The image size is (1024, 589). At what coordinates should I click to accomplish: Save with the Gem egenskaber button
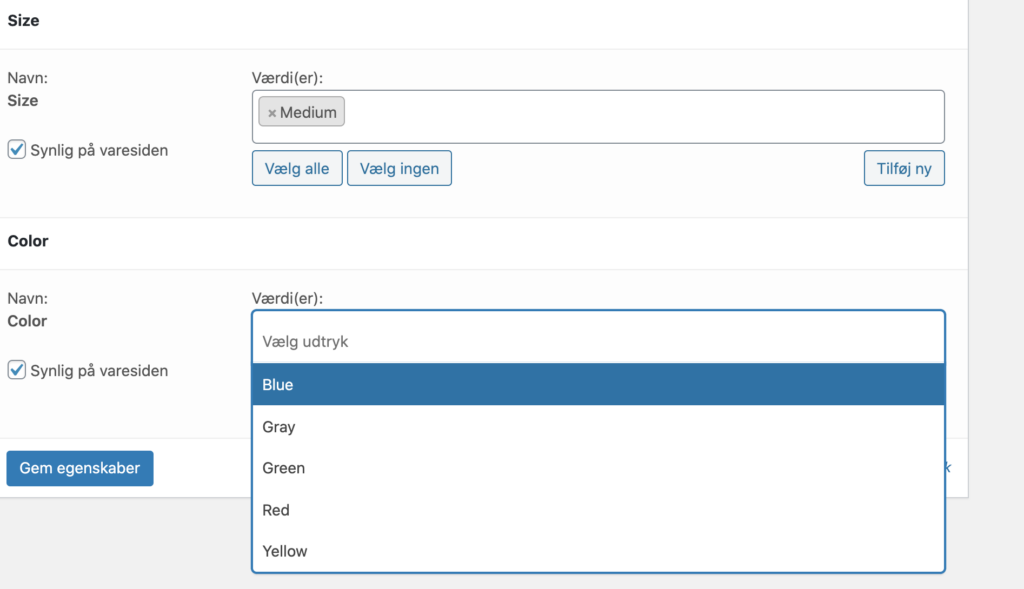click(80, 468)
